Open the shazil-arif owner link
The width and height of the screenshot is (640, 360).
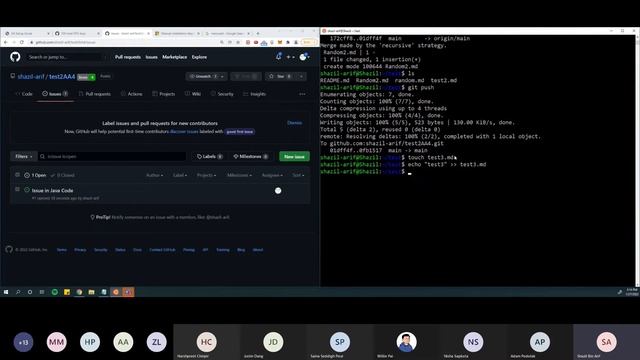(31, 77)
